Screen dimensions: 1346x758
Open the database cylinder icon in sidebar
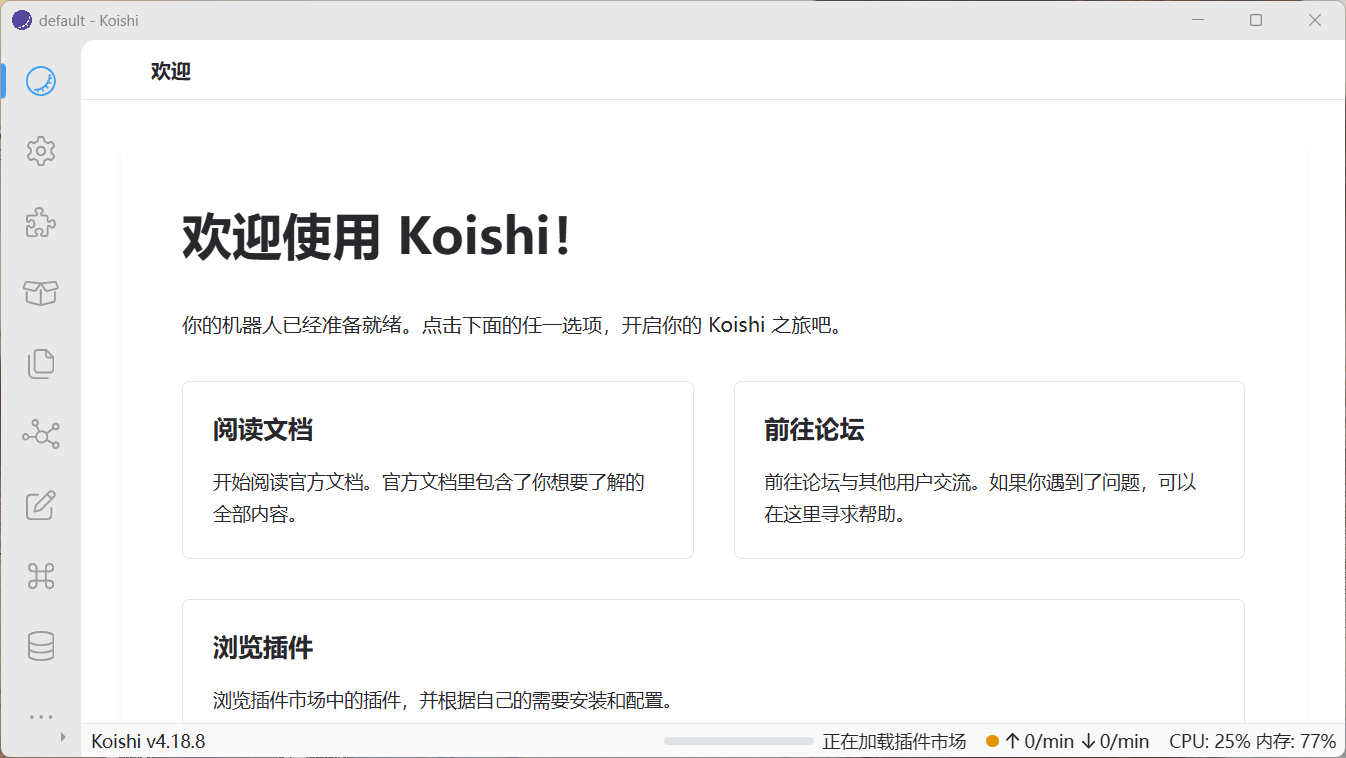point(41,646)
